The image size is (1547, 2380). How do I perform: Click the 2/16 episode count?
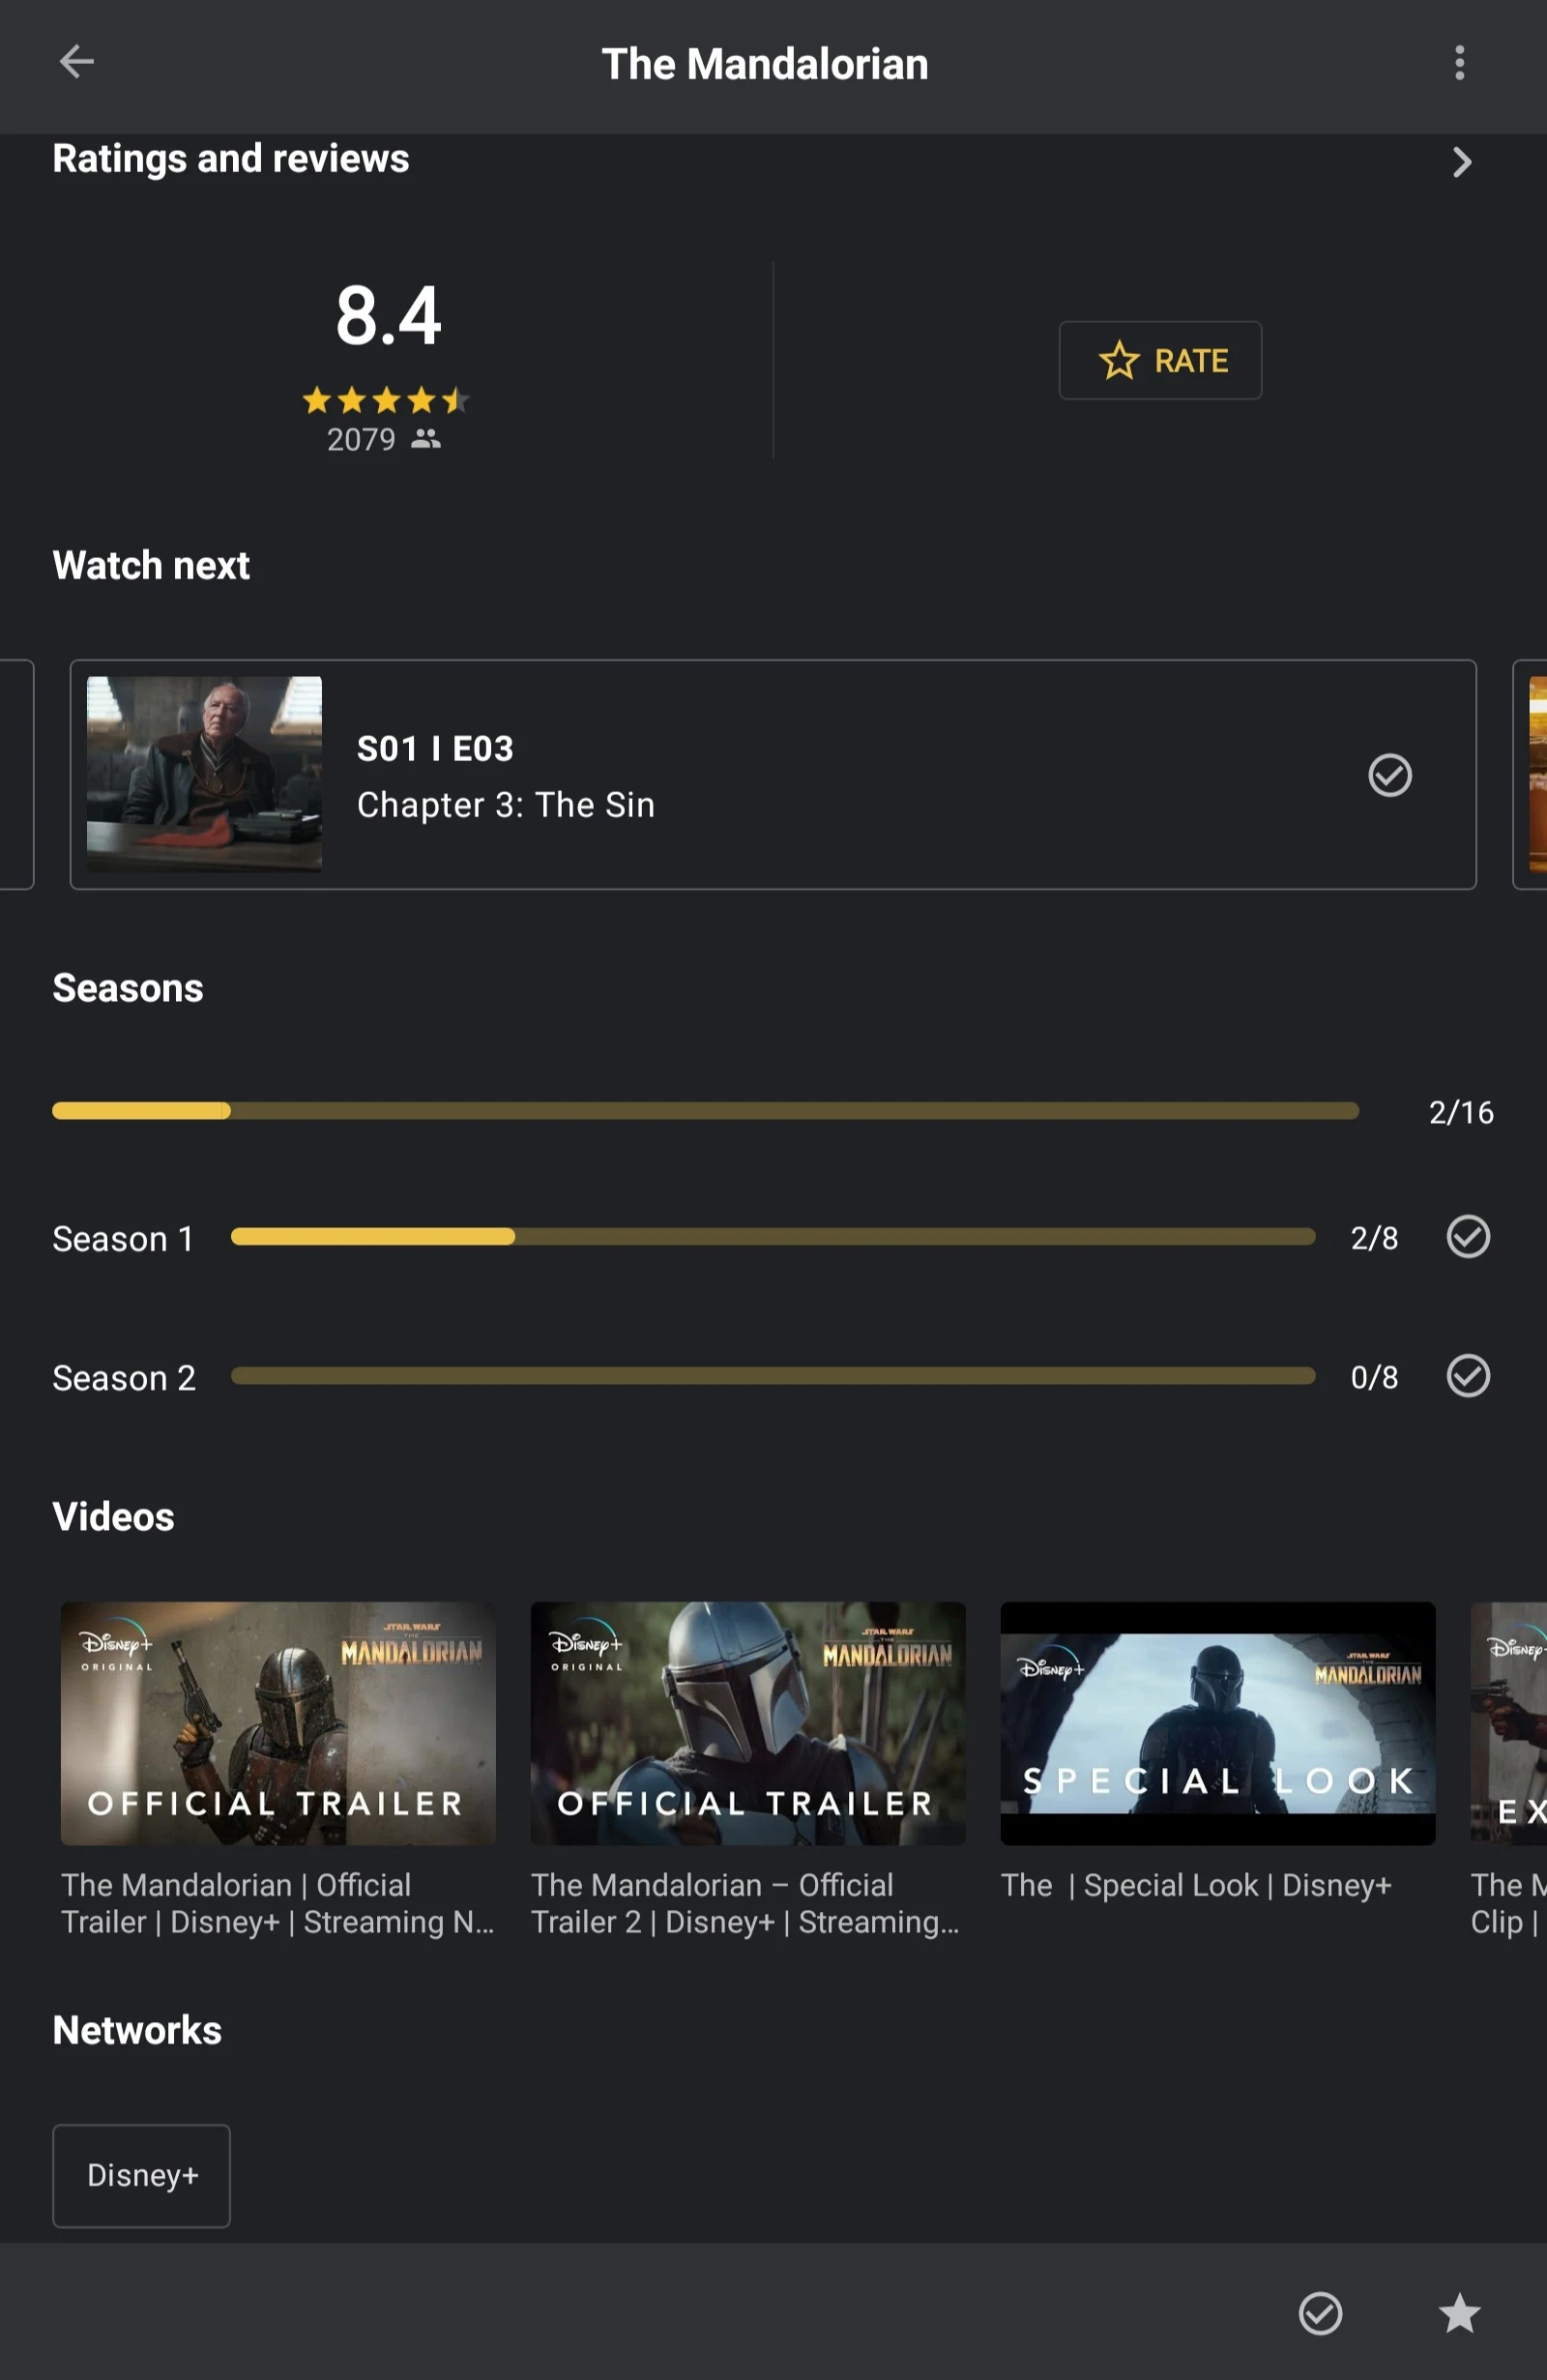[x=1461, y=1112]
